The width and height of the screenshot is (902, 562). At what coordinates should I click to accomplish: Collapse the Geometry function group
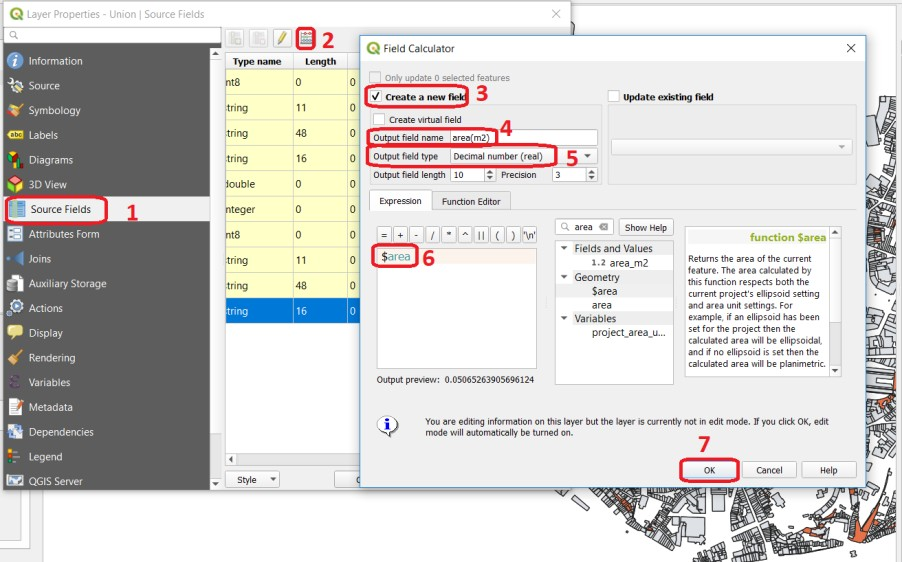(564, 277)
